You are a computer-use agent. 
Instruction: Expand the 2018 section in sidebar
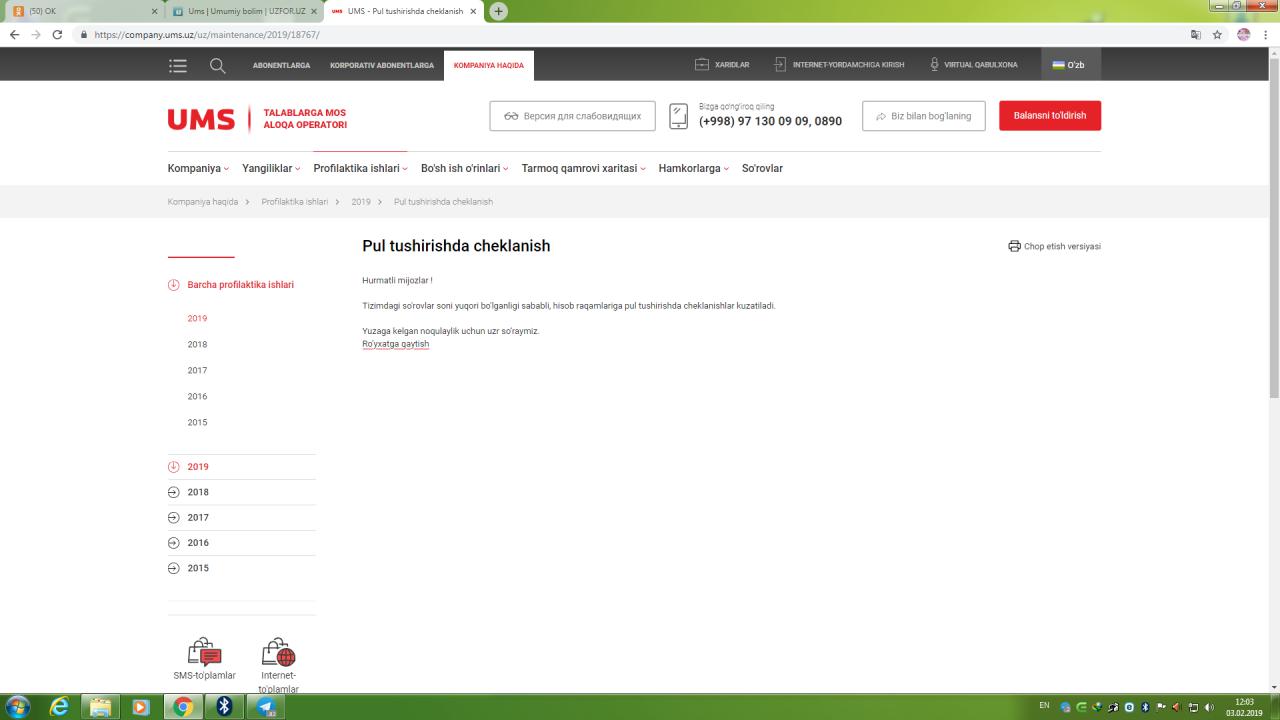coord(173,492)
